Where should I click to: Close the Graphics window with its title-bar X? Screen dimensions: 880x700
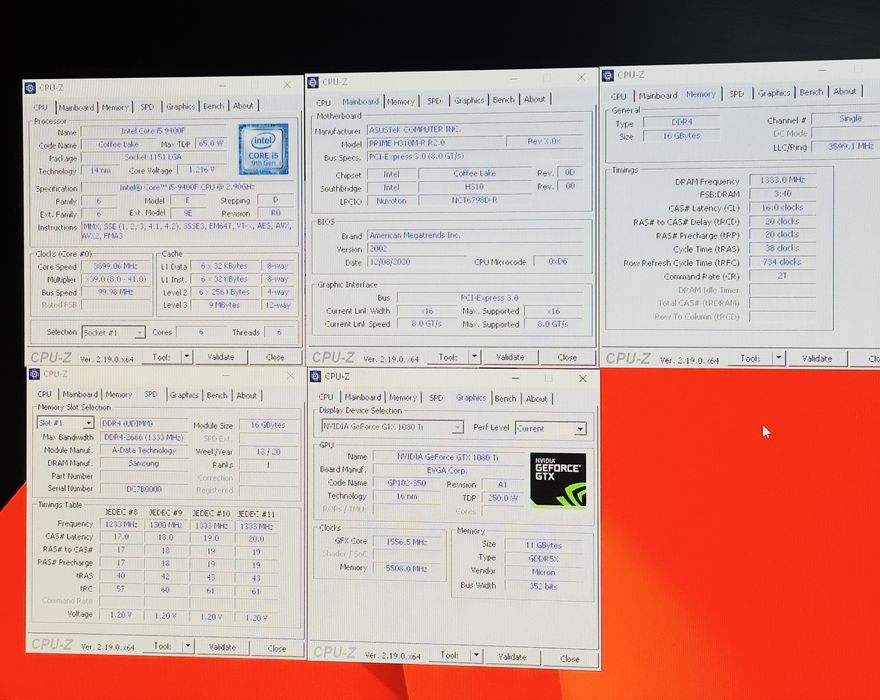pos(583,379)
